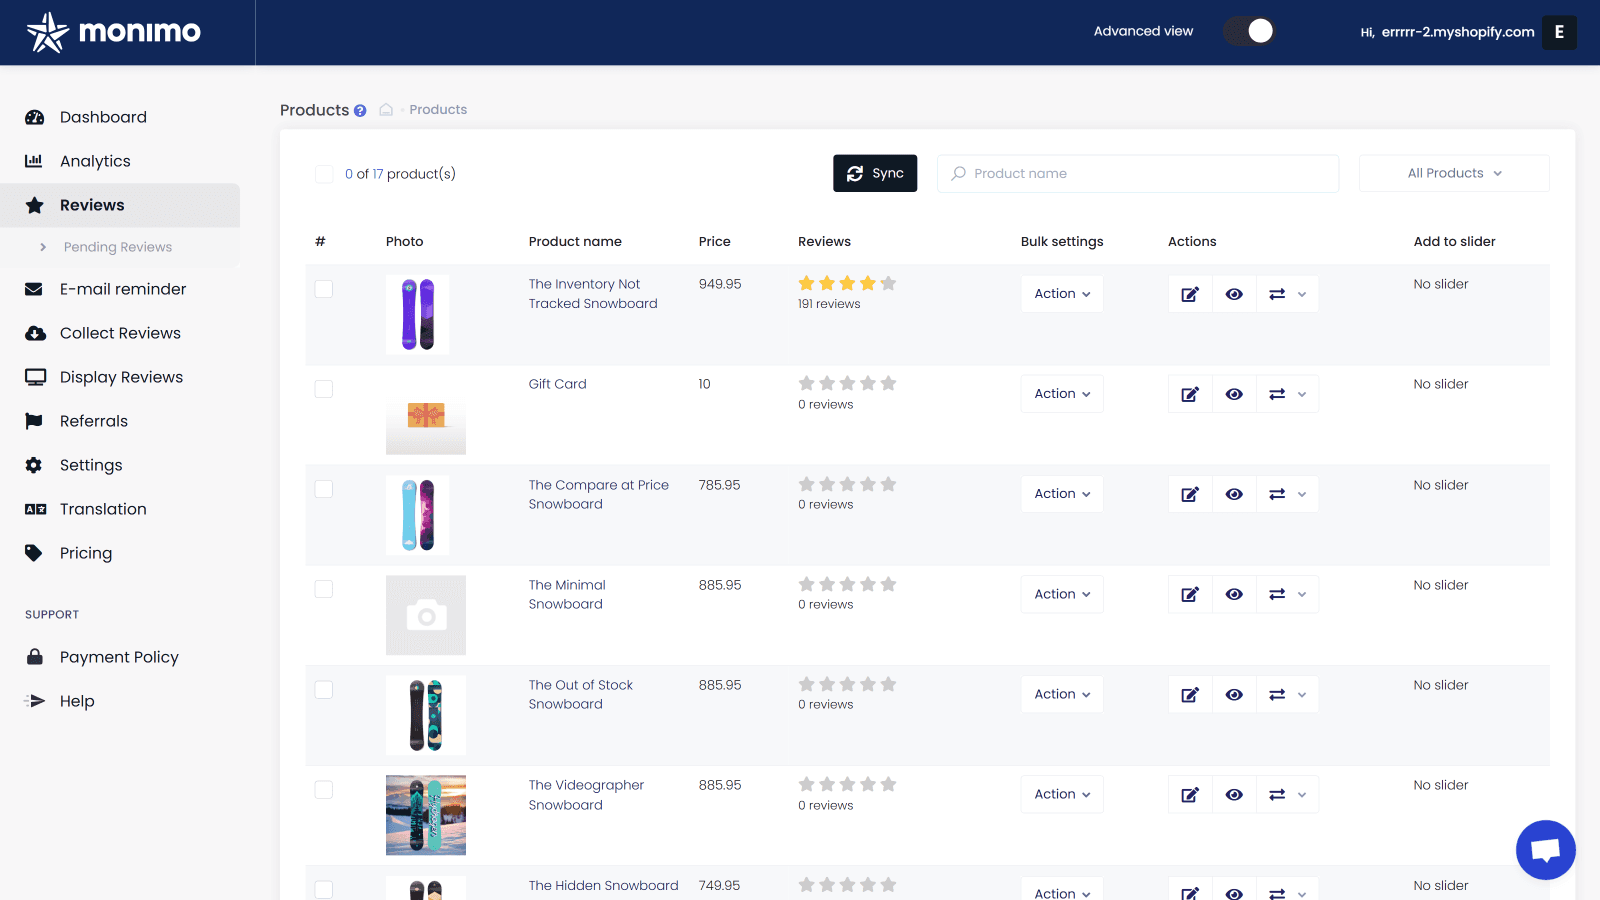Image resolution: width=1600 pixels, height=900 pixels.
Task: Type in the Product name search field
Action: point(1137,173)
